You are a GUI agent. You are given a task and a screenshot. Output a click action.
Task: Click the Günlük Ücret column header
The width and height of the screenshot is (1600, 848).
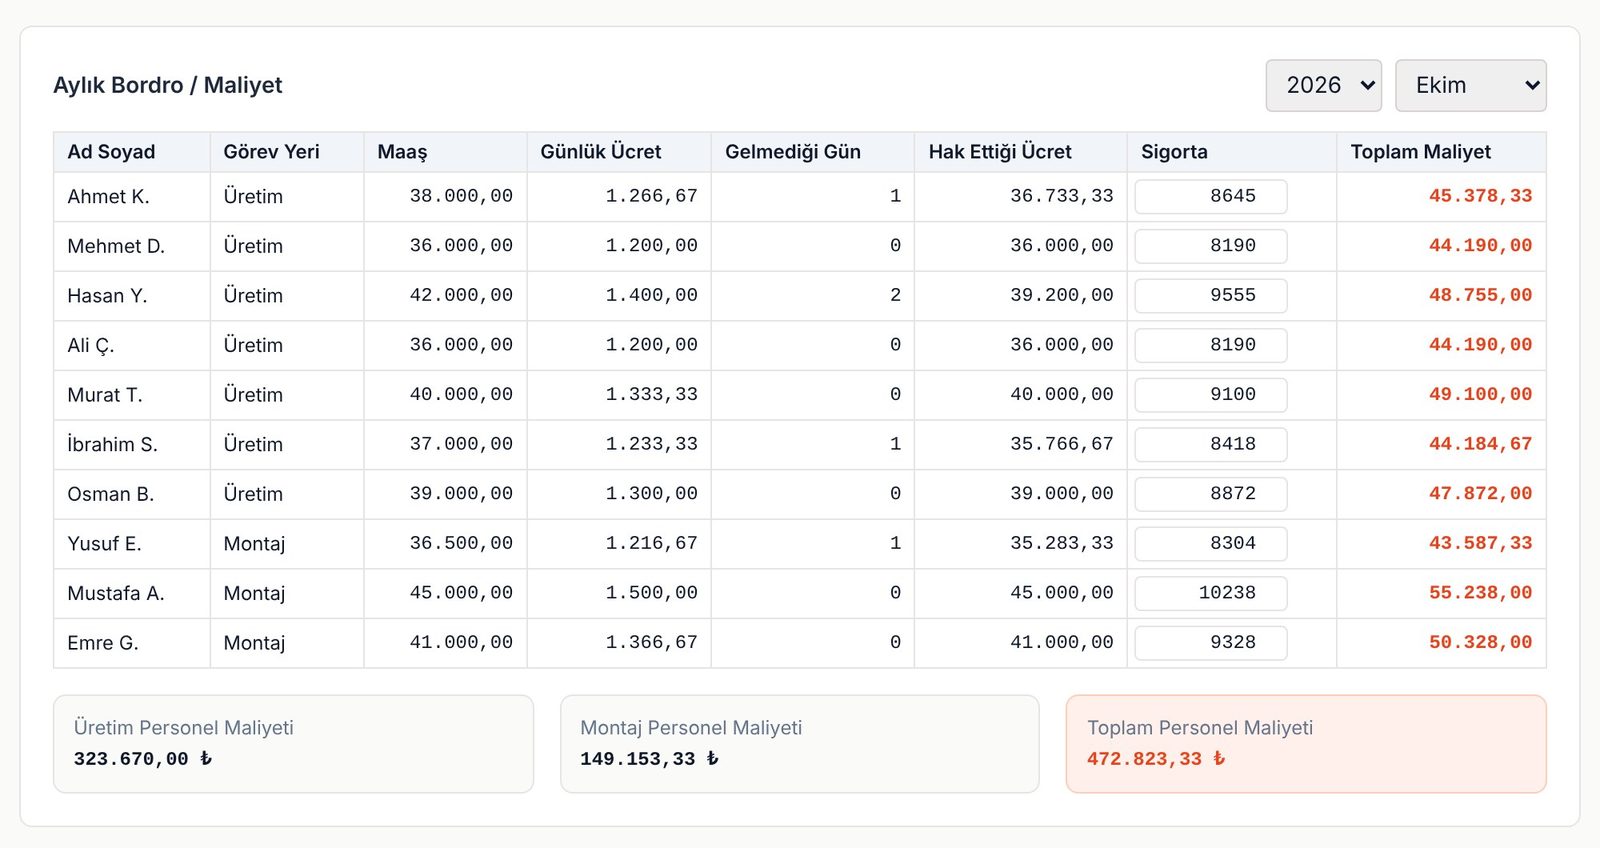pyautogui.click(x=619, y=152)
